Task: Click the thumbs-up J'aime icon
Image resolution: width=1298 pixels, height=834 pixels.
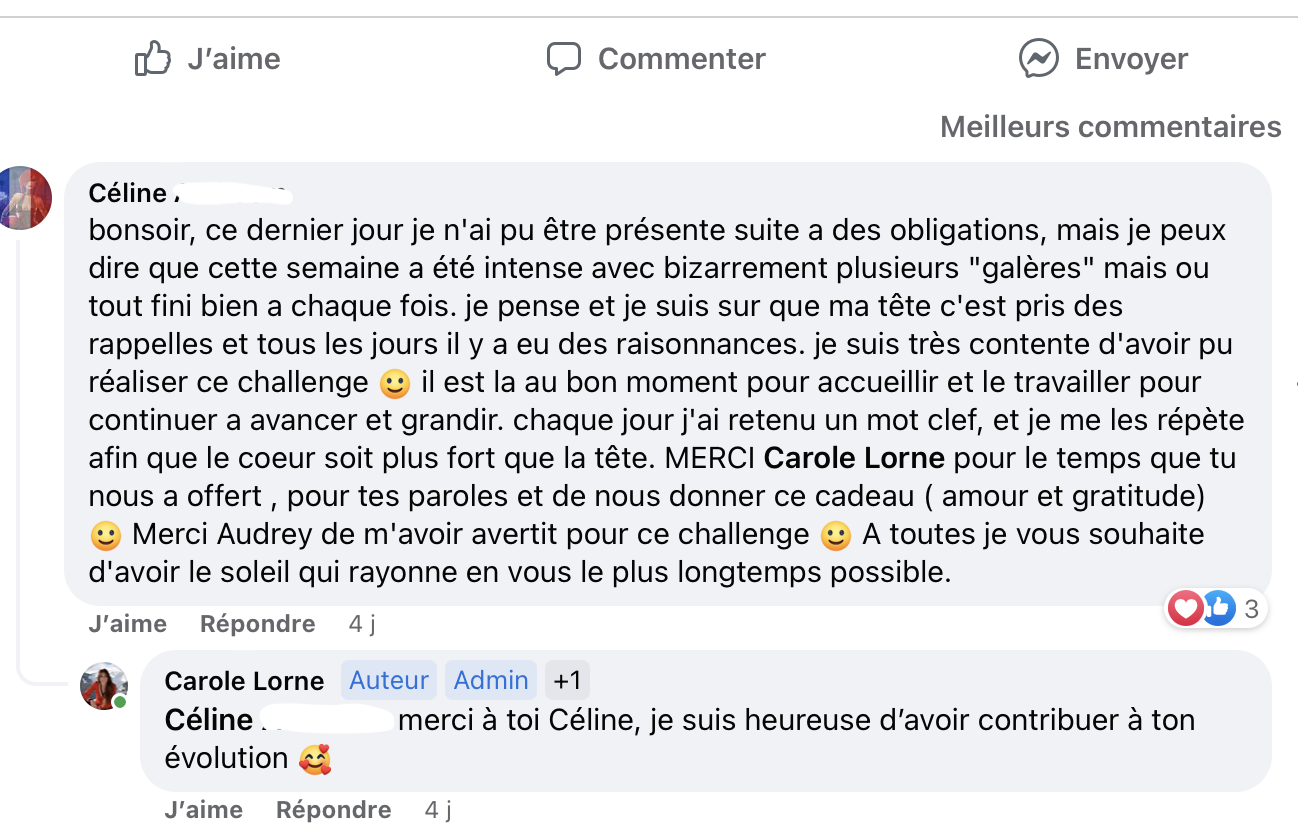Action: pyautogui.click(x=153, y=59)
